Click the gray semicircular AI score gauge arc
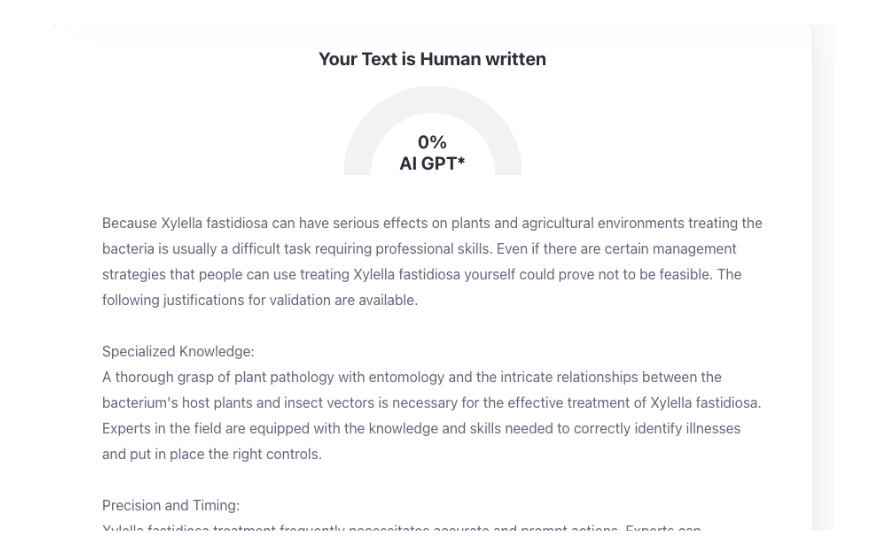The image size is (896, 536). coord(364,140)
